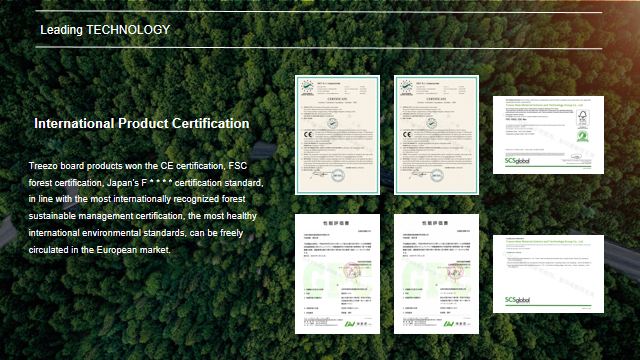
Task: Click the paragraph starting 'Treezo board products'
Action: [x=146, y=208]
